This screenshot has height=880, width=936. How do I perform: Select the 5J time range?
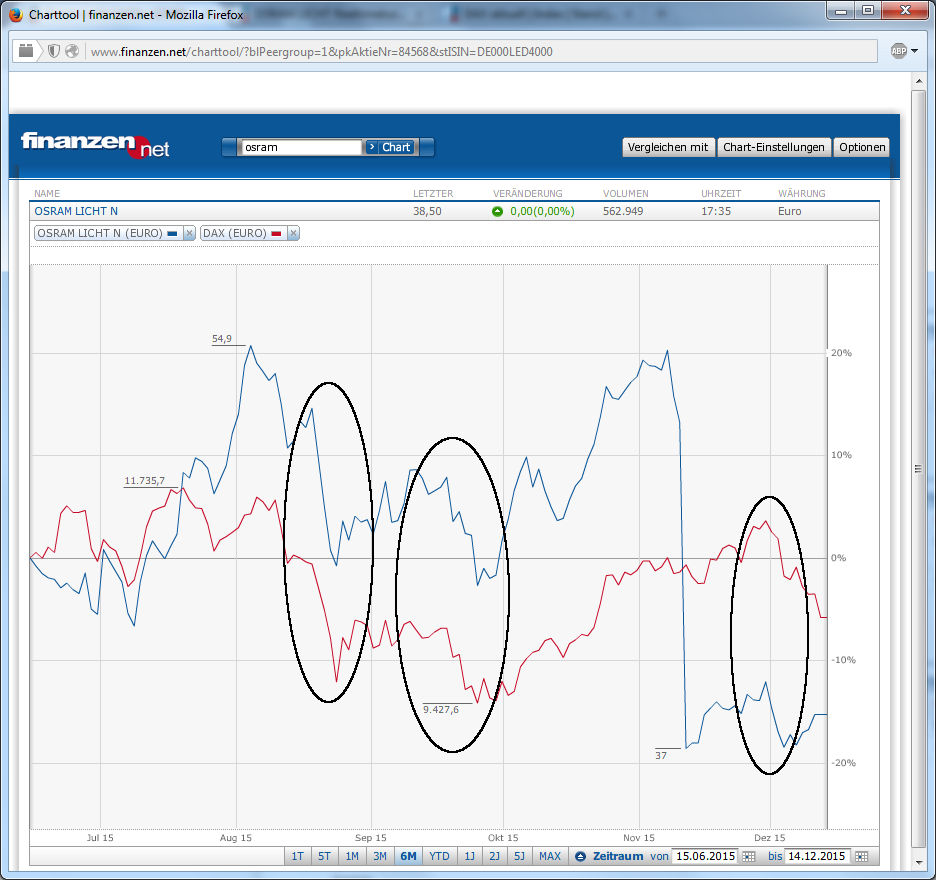tap(519, 856)
